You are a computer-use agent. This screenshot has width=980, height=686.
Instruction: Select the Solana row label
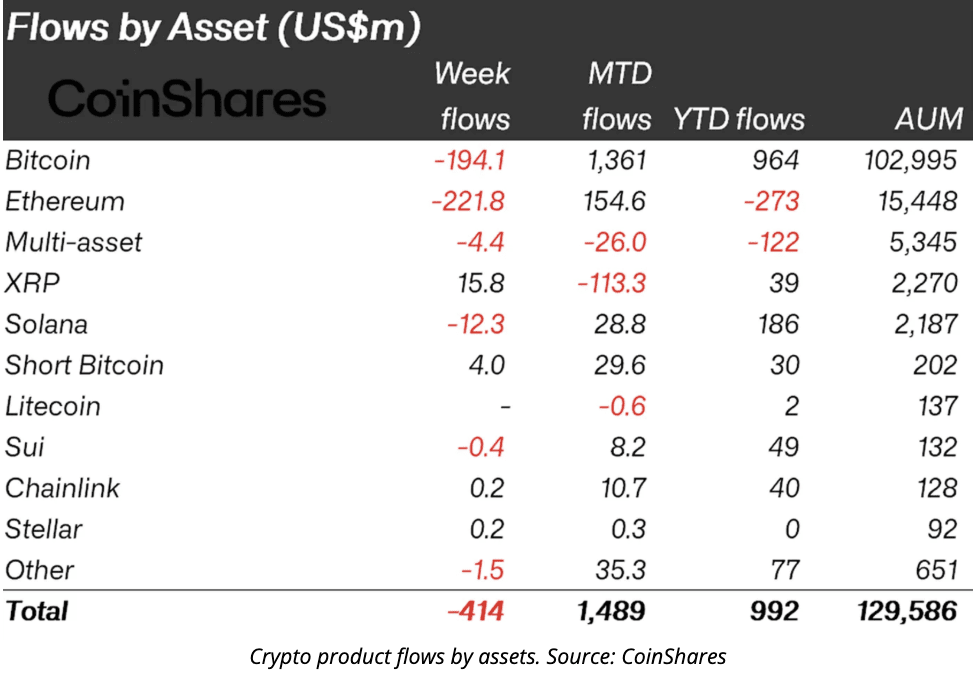point(46,324)
